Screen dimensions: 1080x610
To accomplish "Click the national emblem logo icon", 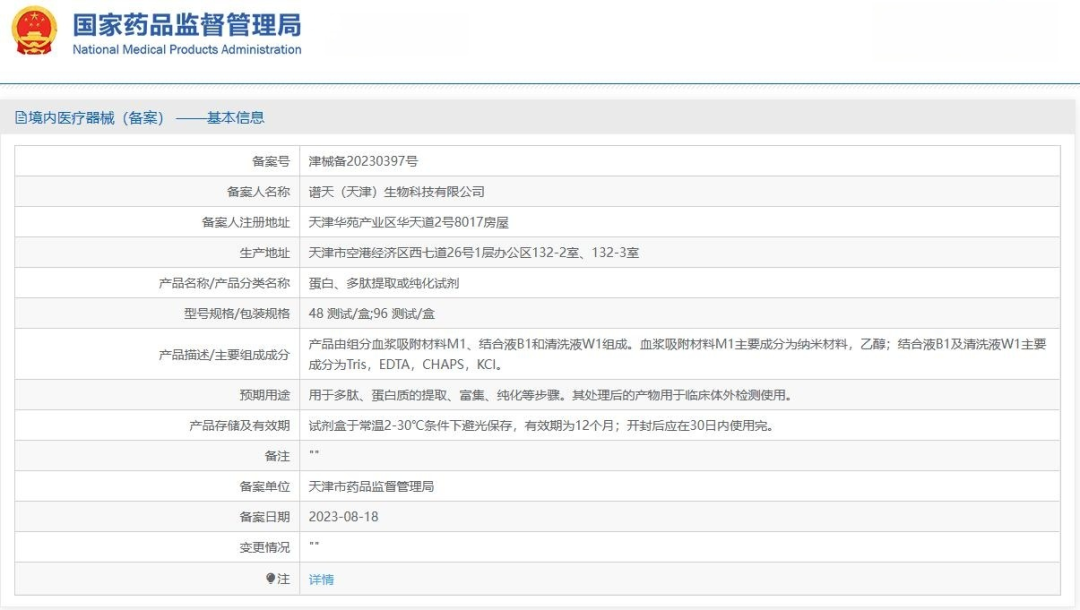I will coord(34,30).
